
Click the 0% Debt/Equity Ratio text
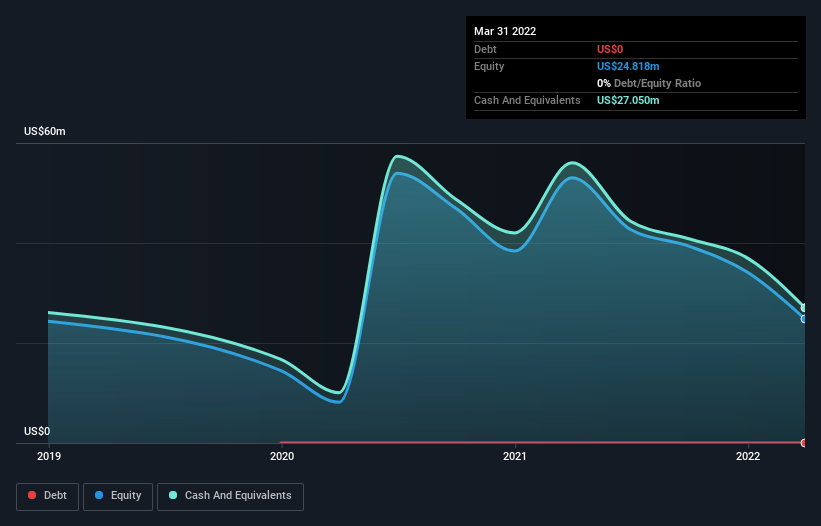(649, 83)
